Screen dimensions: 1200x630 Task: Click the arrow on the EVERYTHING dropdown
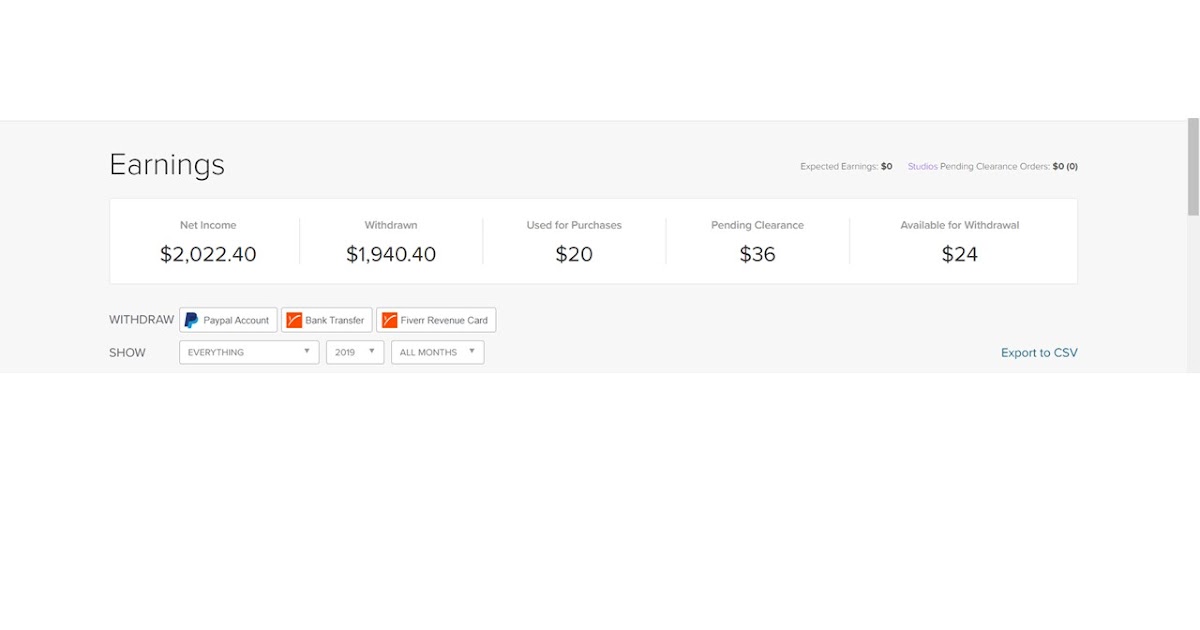pyautogui.click(x=307, y=352)
